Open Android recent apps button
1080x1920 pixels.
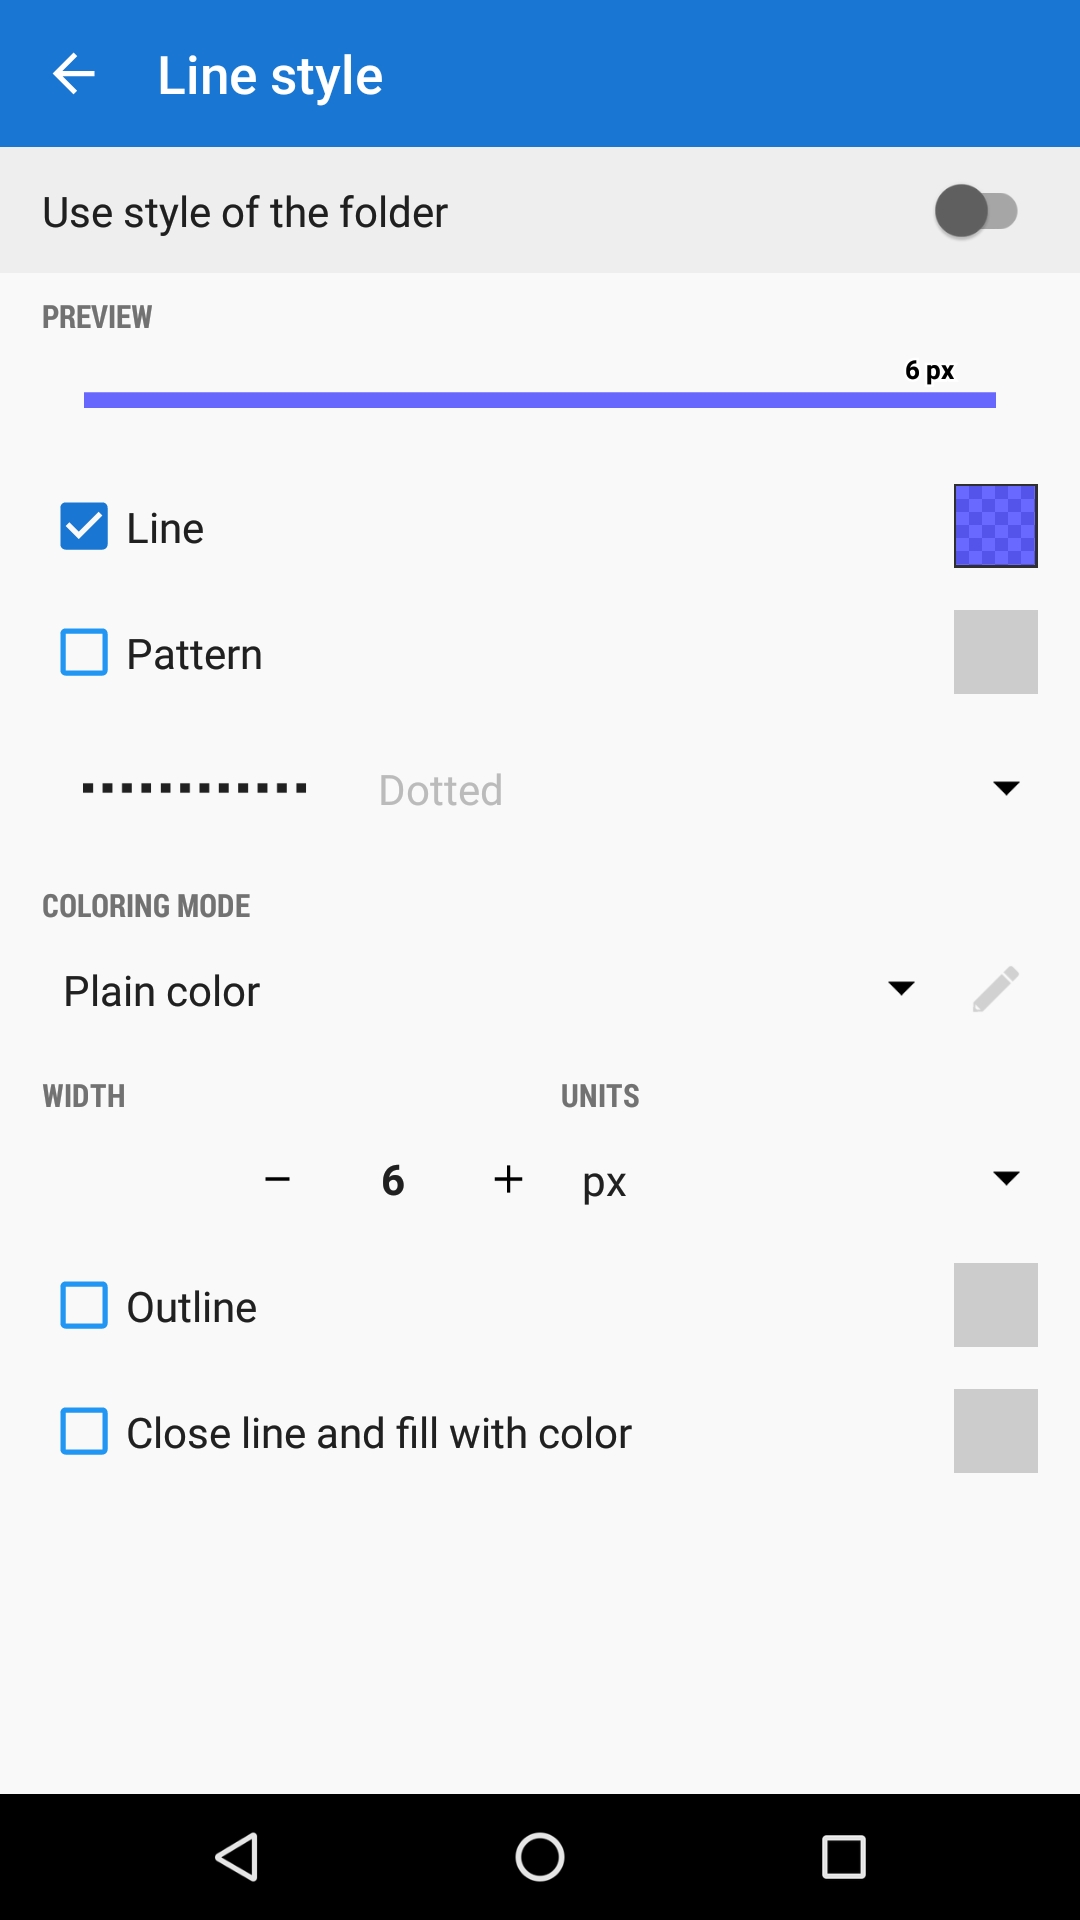pyautogui.click(x=843, y=1857)
